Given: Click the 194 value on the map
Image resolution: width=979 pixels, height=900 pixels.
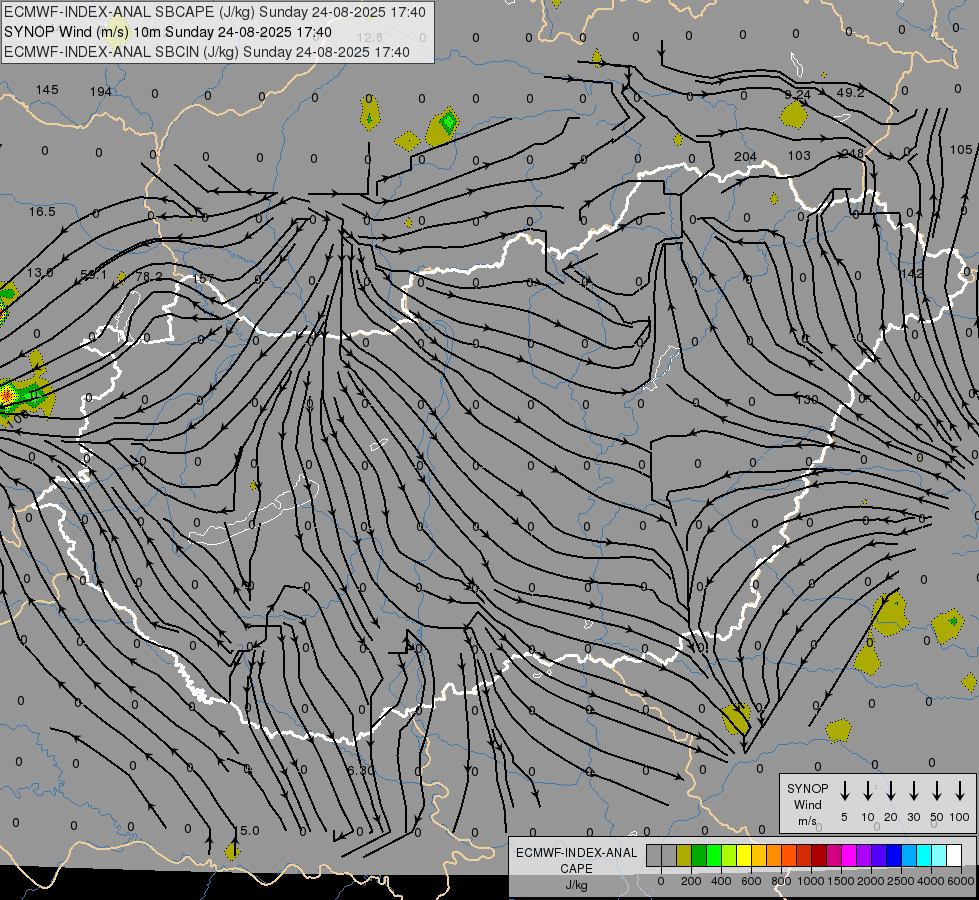Looking at the screenshot, I should pos(101,92).
